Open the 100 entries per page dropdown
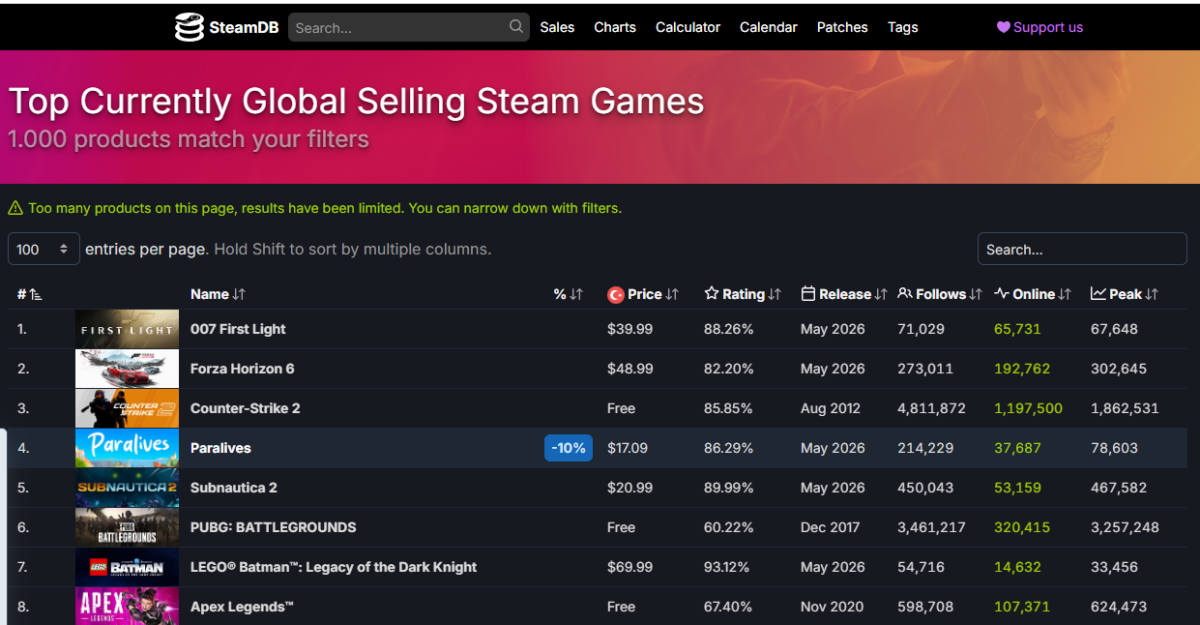Screen dimensions: 1200x625 point(44,249)
